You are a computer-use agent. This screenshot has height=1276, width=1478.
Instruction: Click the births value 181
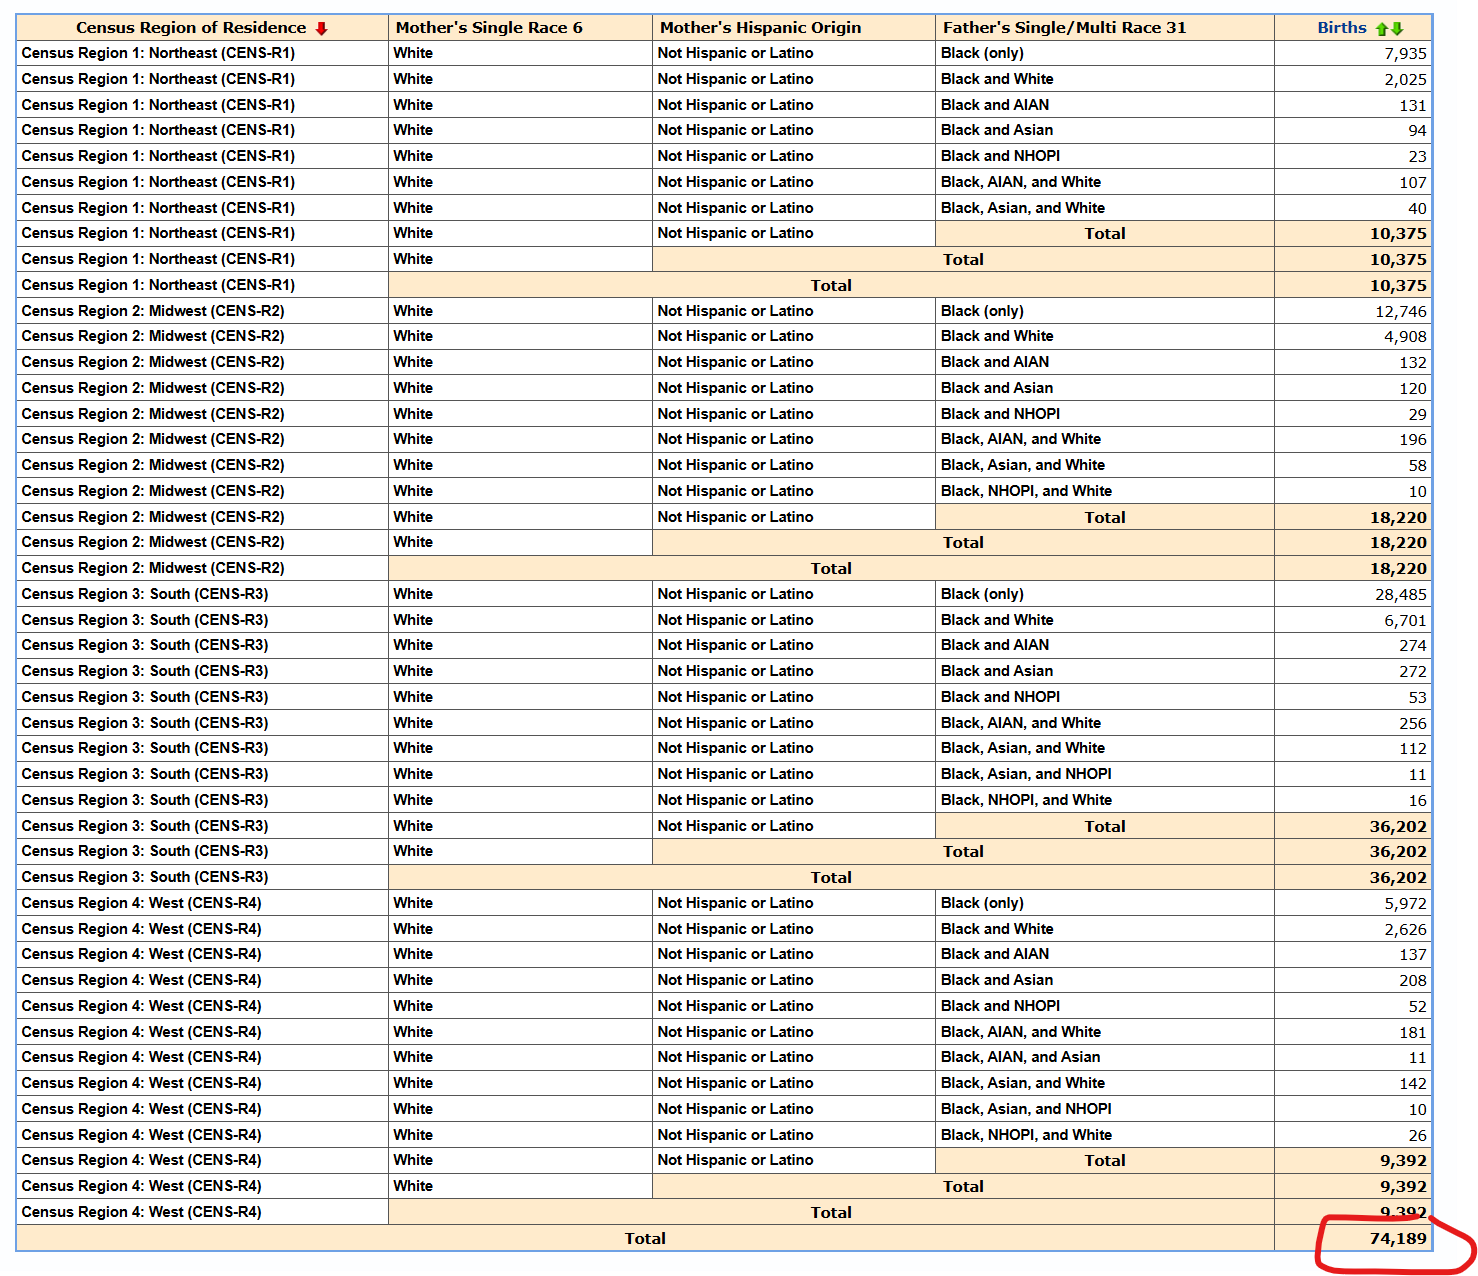click(x=1413, y=1033)
